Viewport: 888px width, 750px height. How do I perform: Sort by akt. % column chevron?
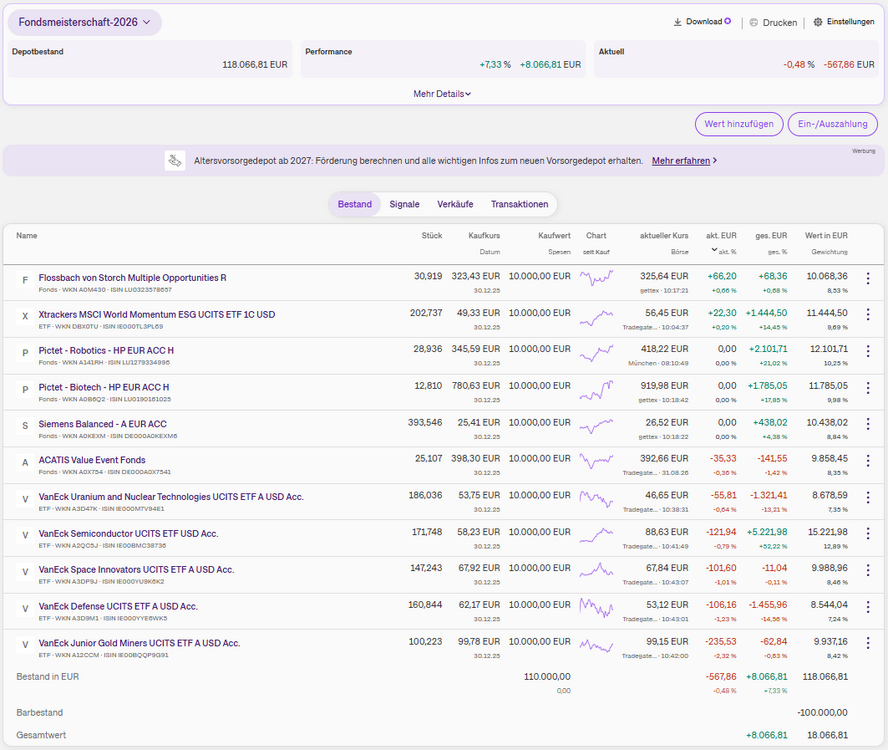point(715,250)
